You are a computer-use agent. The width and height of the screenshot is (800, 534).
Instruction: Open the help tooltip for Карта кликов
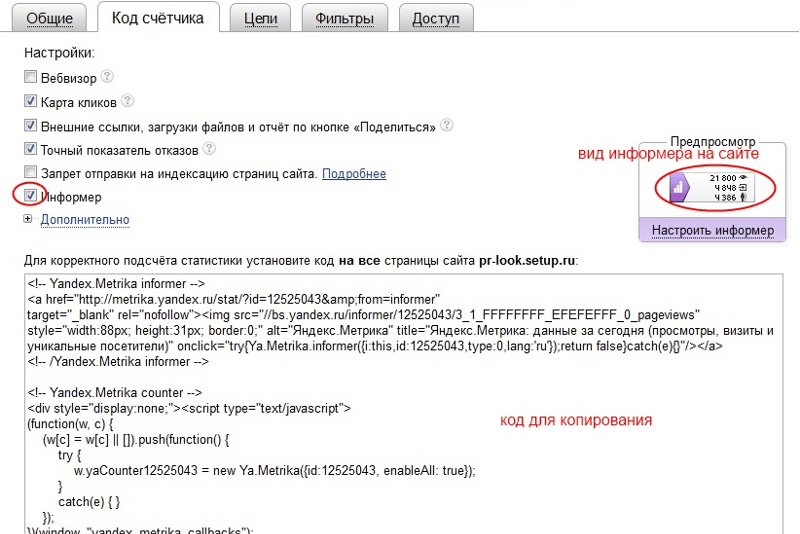tap(127, 102)
